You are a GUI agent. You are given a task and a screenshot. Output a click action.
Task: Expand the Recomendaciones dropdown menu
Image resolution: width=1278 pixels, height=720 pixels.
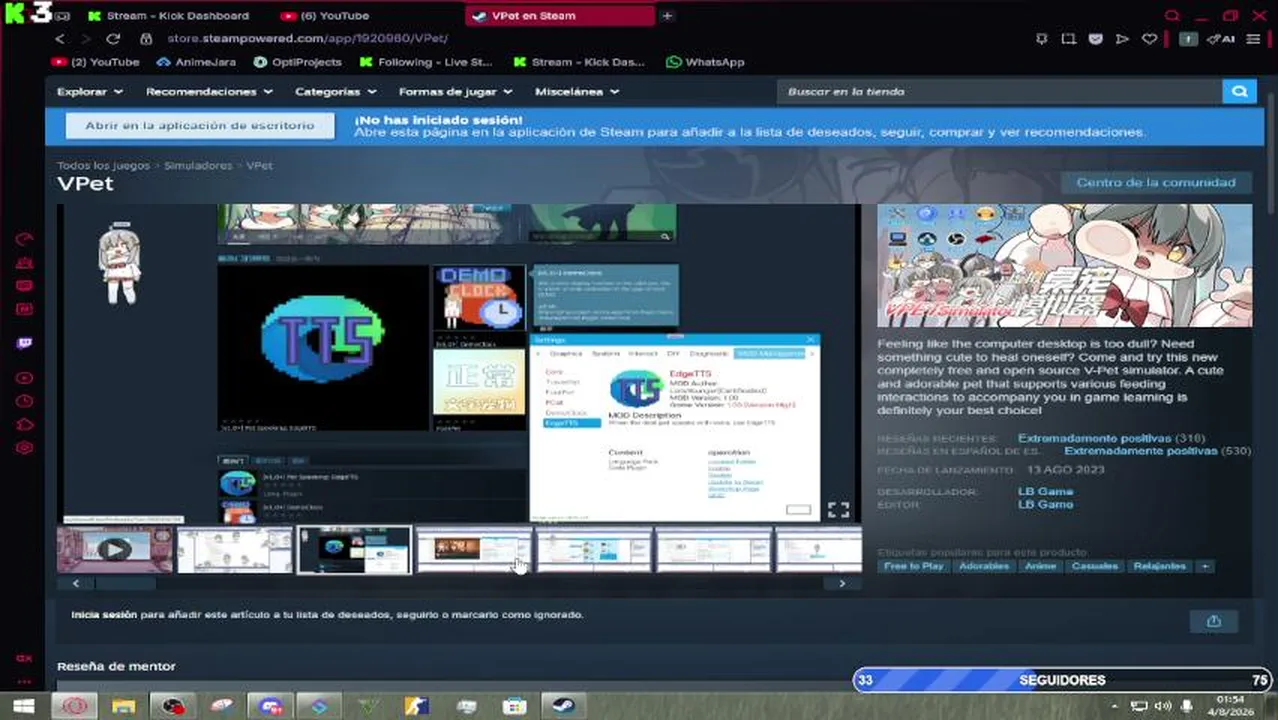click(x=209, y=91)
